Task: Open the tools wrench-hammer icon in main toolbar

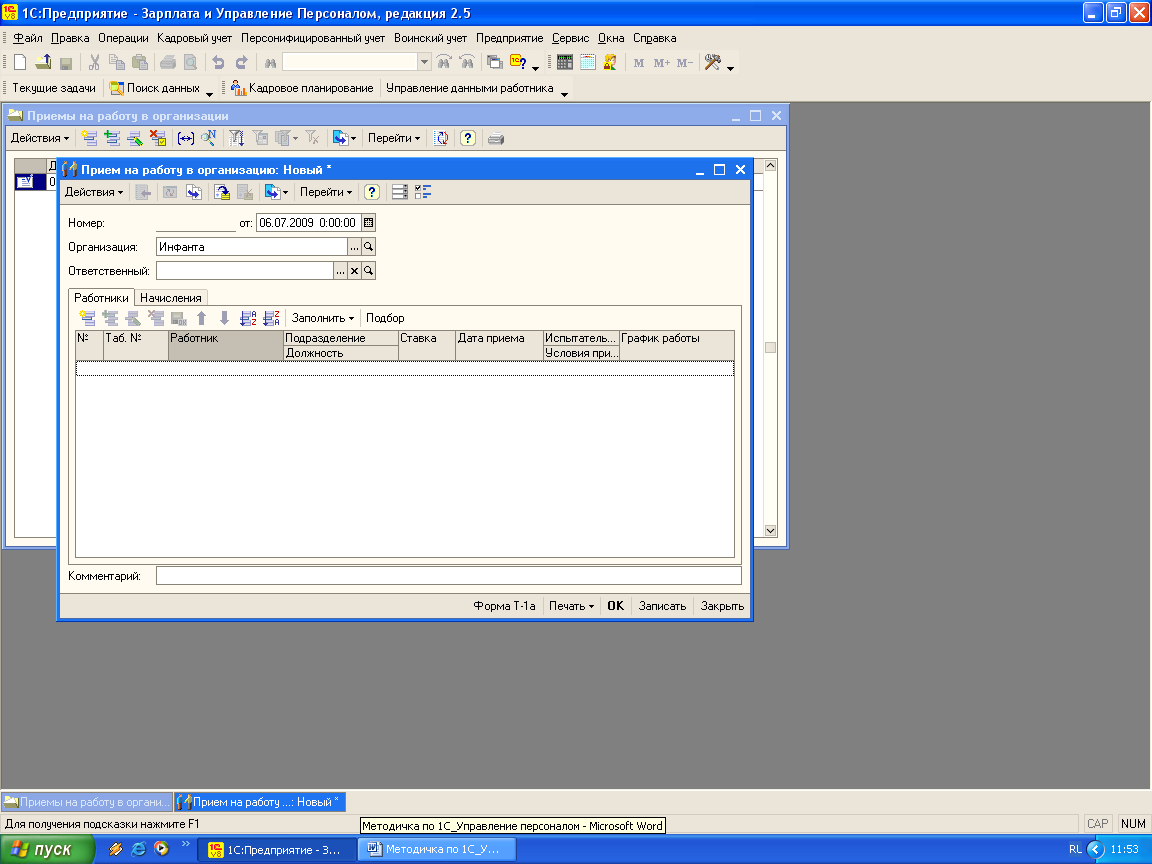Action: pyautogui.click(x=712, y=62)
